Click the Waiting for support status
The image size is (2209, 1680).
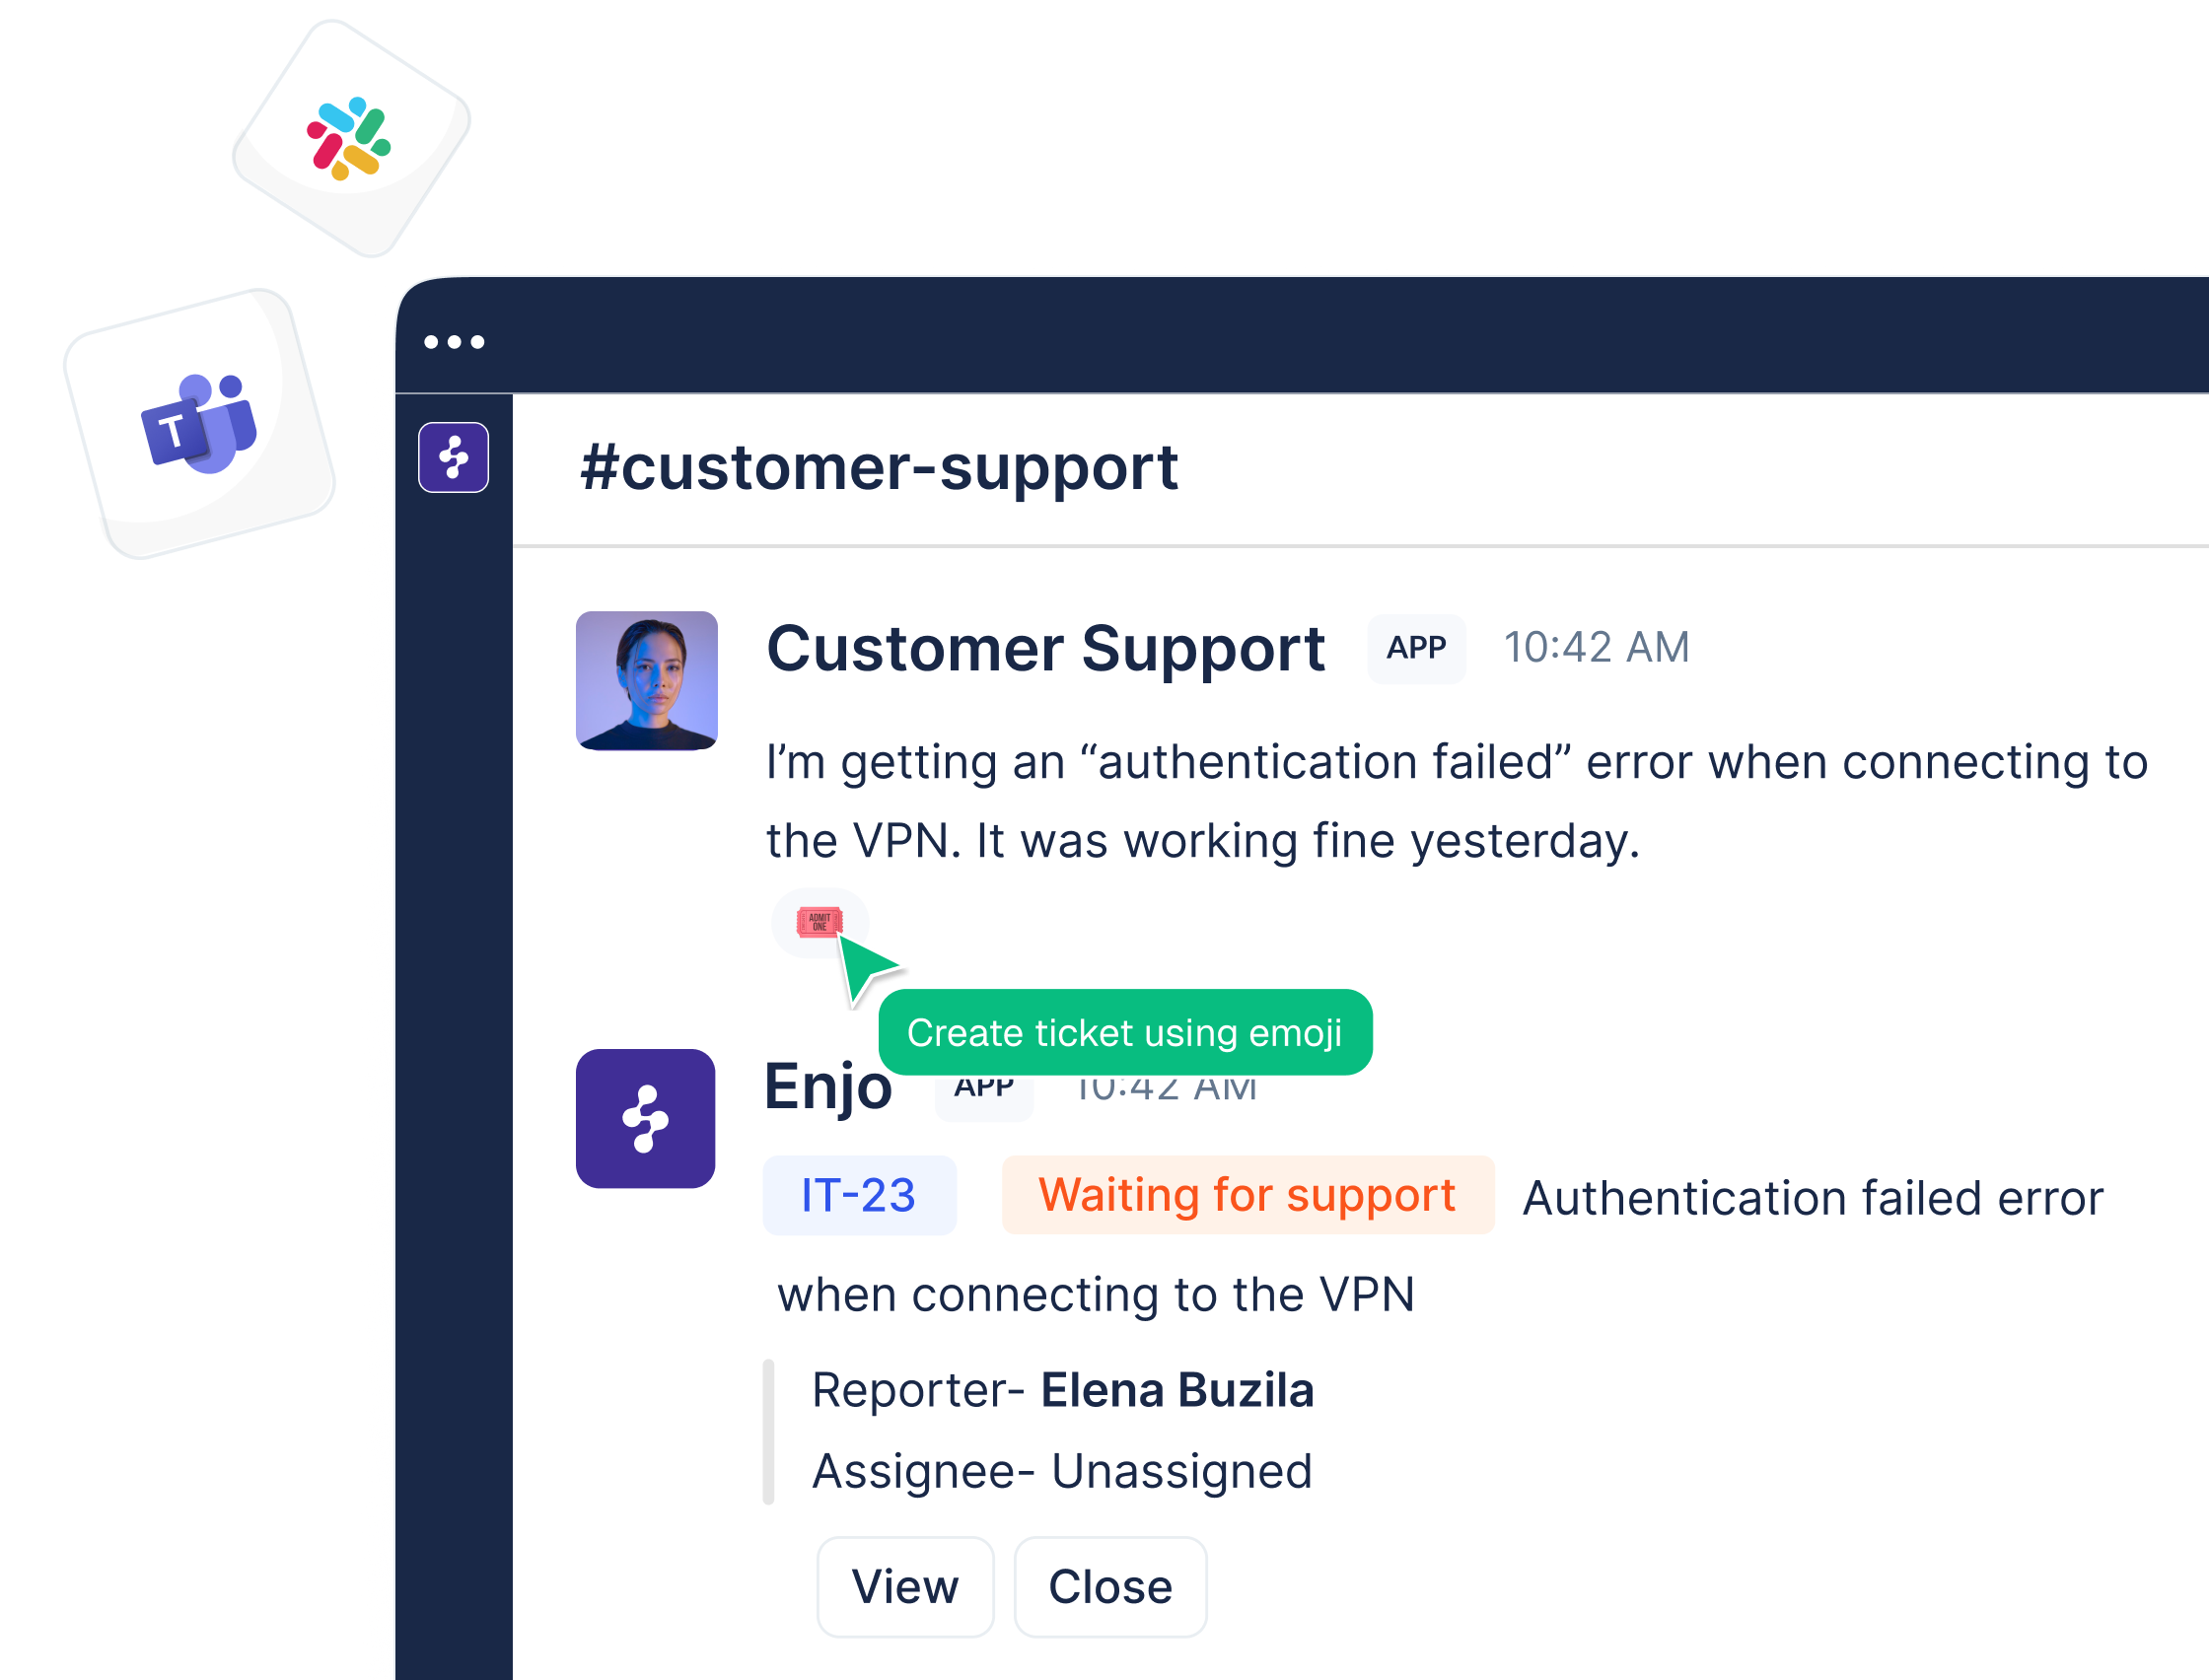click(1247, 1195)
